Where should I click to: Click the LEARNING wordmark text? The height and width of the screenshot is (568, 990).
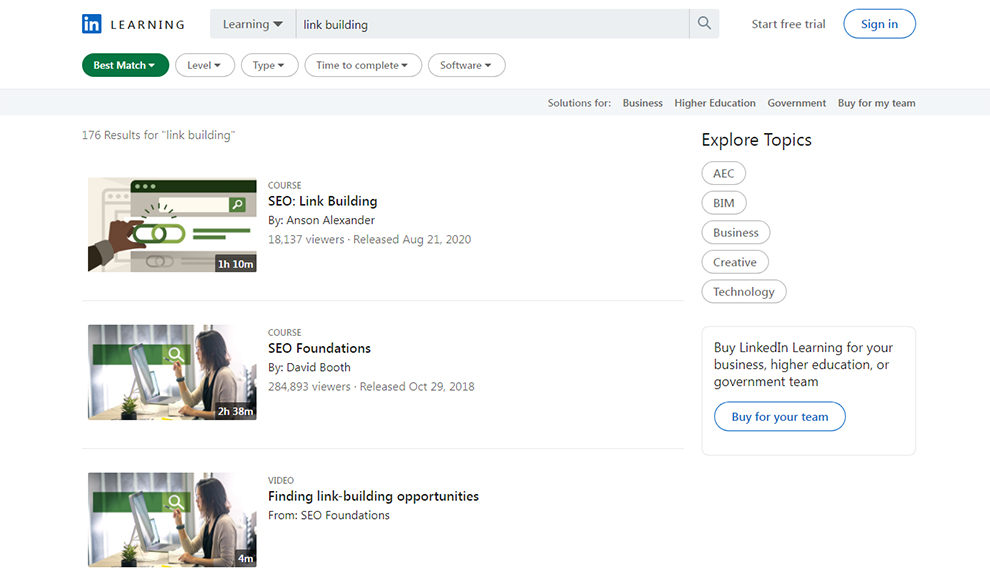click(148, 25)
